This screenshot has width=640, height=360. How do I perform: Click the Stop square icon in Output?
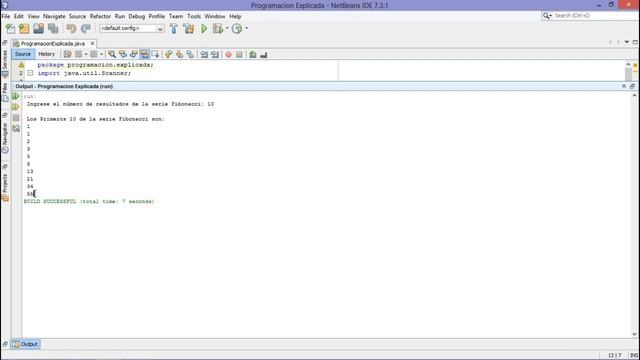point(16,118)
